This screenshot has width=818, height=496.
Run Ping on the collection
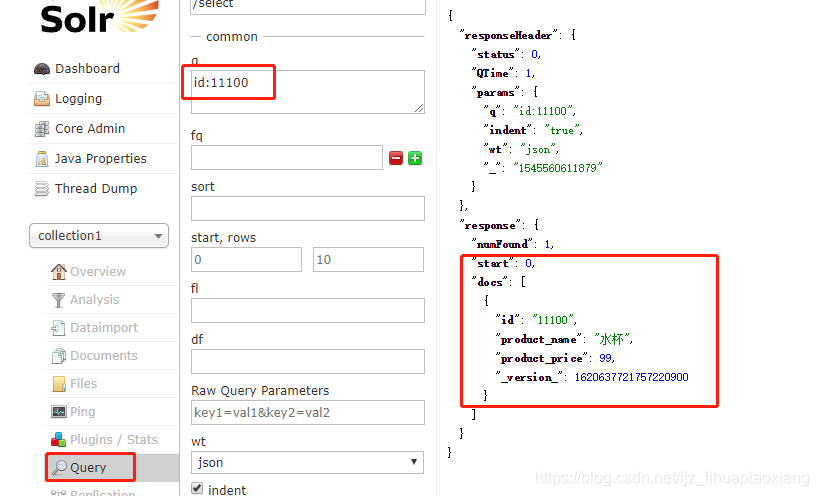click(x=83, y=412)
